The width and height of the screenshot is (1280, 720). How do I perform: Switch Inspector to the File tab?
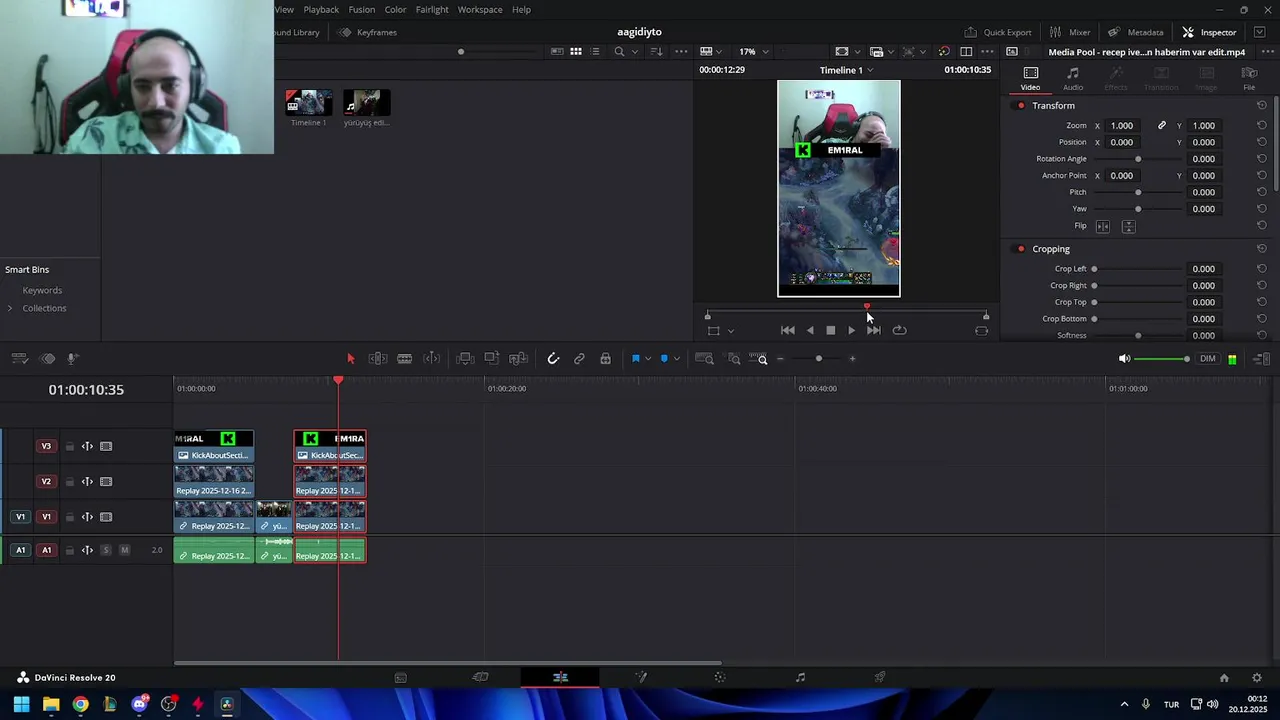1249,78
